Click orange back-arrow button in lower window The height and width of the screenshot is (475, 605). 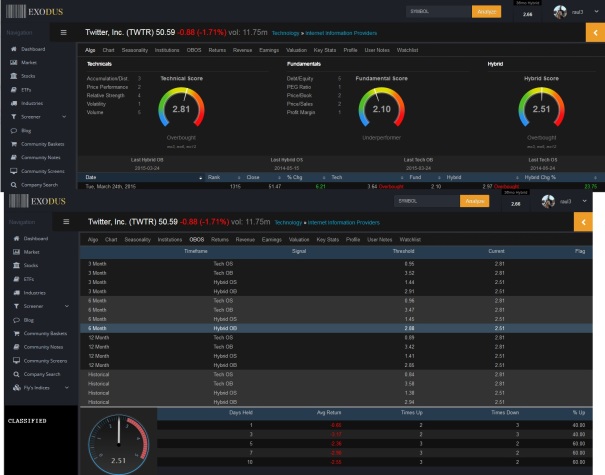(x=583, y=222)
